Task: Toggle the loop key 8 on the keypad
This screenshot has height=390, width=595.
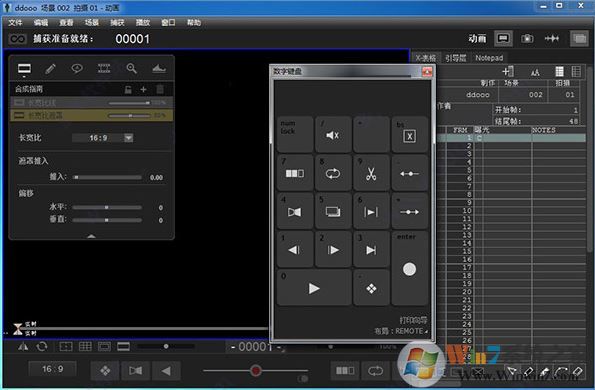Action: 333,173
